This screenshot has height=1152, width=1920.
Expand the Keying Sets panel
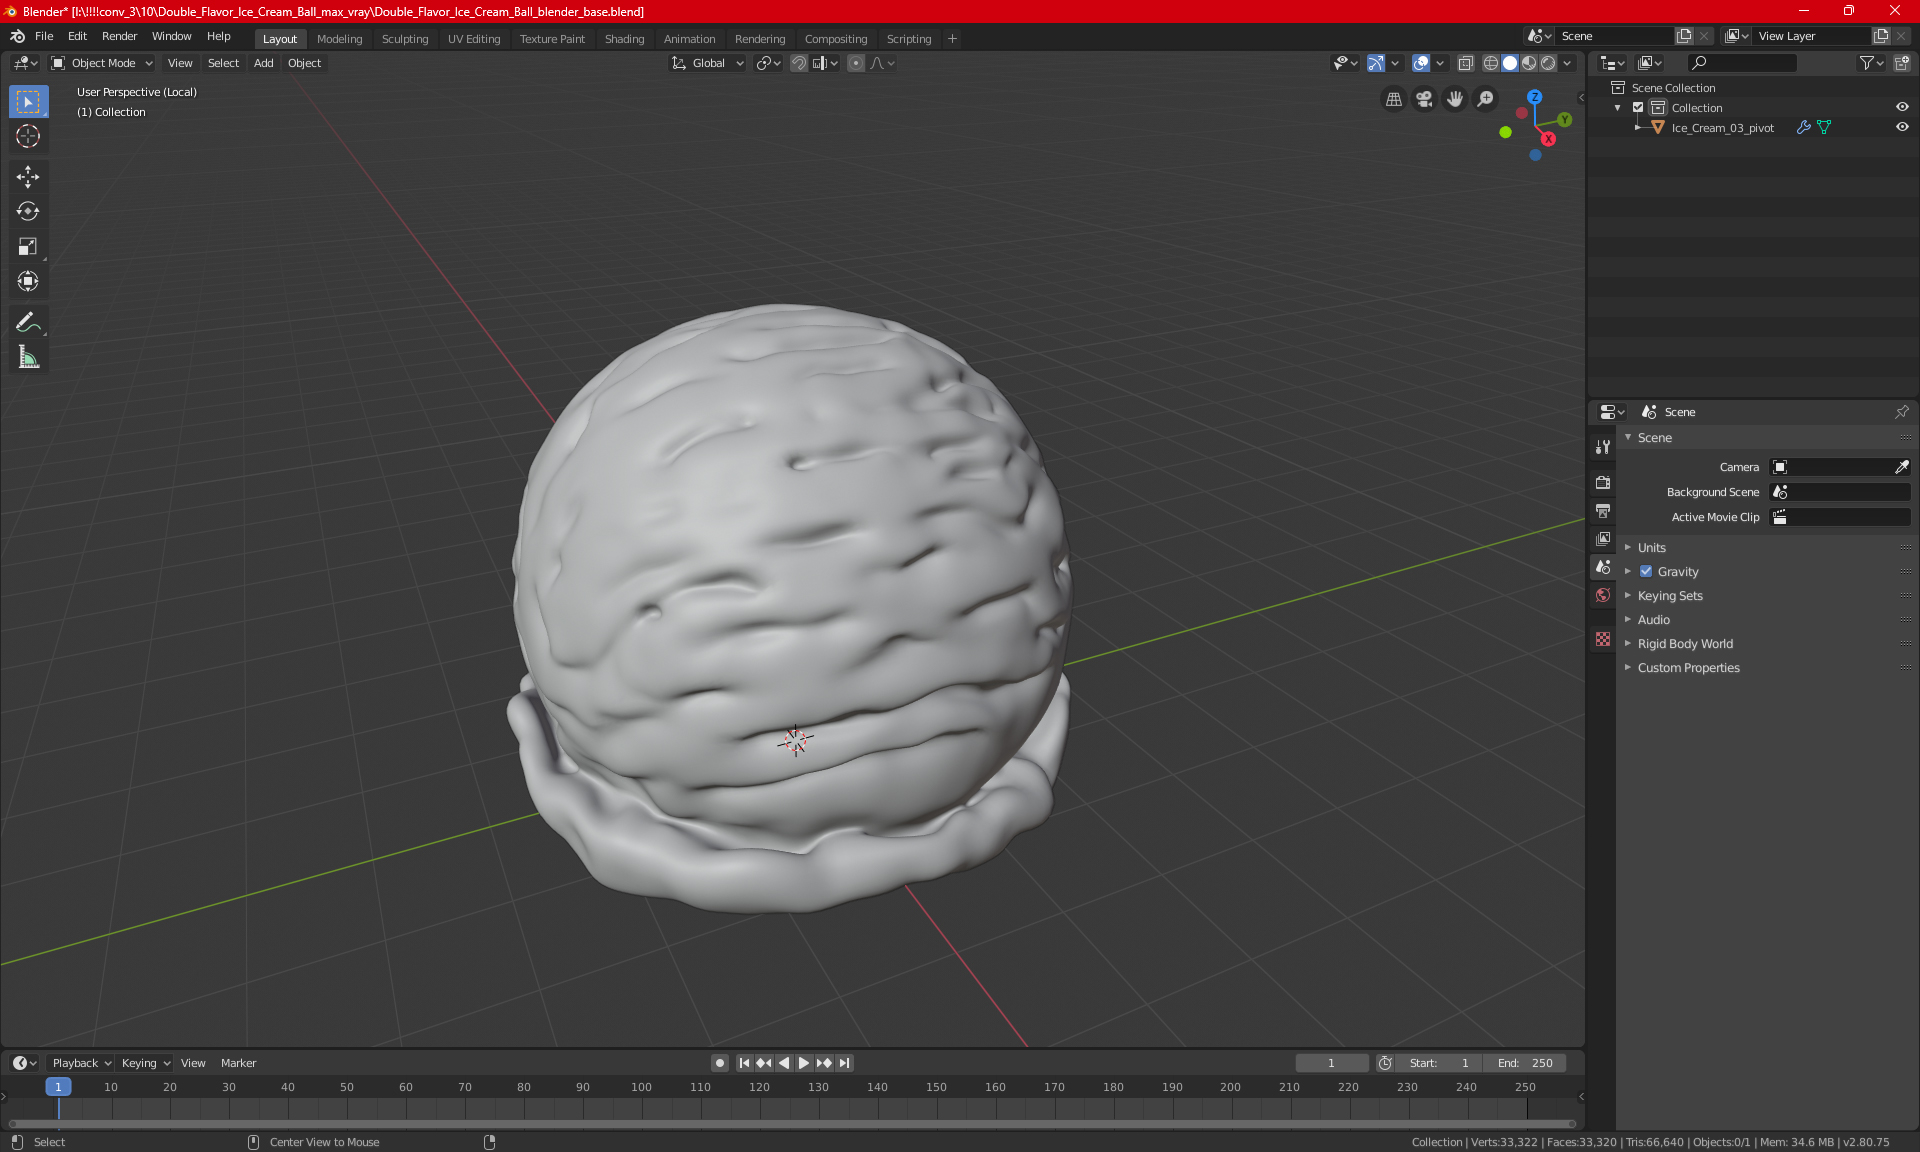click(1669, 596)
